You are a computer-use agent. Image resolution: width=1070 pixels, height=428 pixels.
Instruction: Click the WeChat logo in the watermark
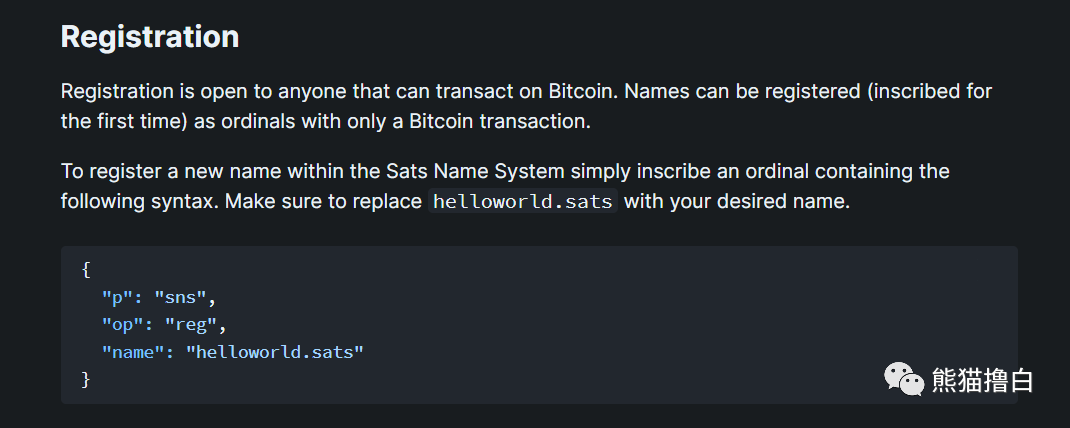[902, 379]
